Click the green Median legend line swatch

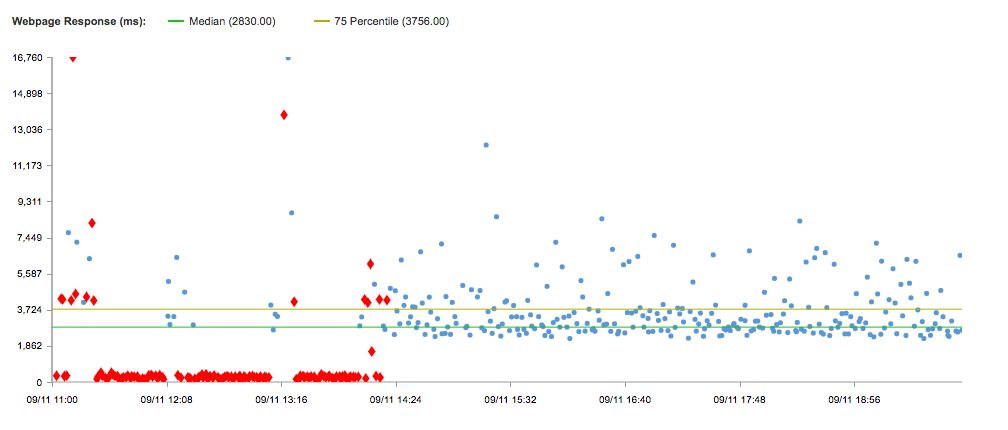click(x=176, y=21)
